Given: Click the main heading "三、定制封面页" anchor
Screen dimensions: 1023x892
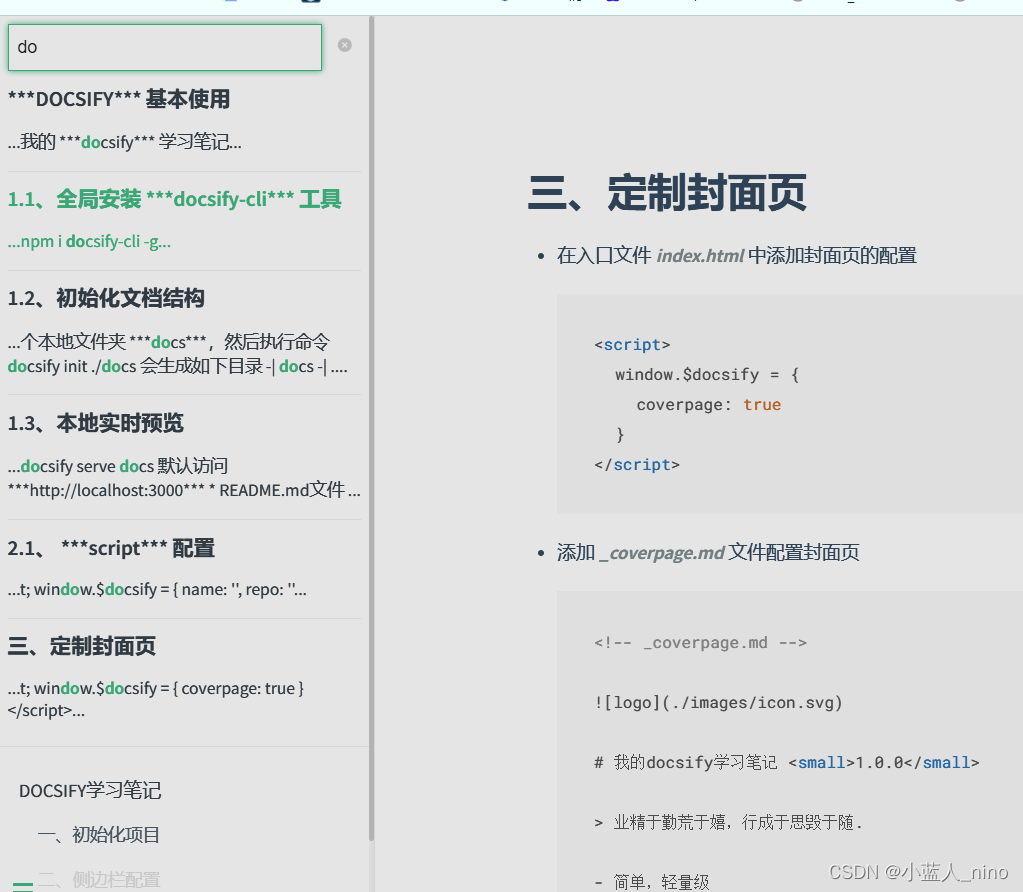Looking at the screenshot, I should [668, 196].
